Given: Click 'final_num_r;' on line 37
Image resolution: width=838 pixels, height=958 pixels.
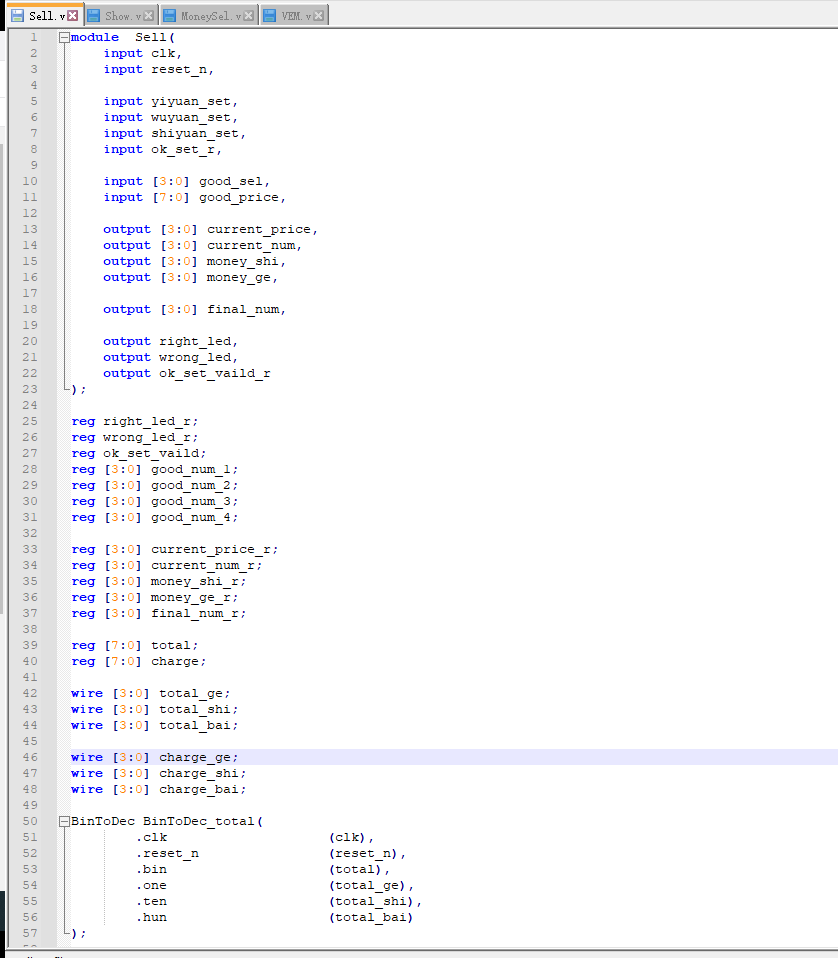Looking at the screenshot, I should click(x=198, y=613).
